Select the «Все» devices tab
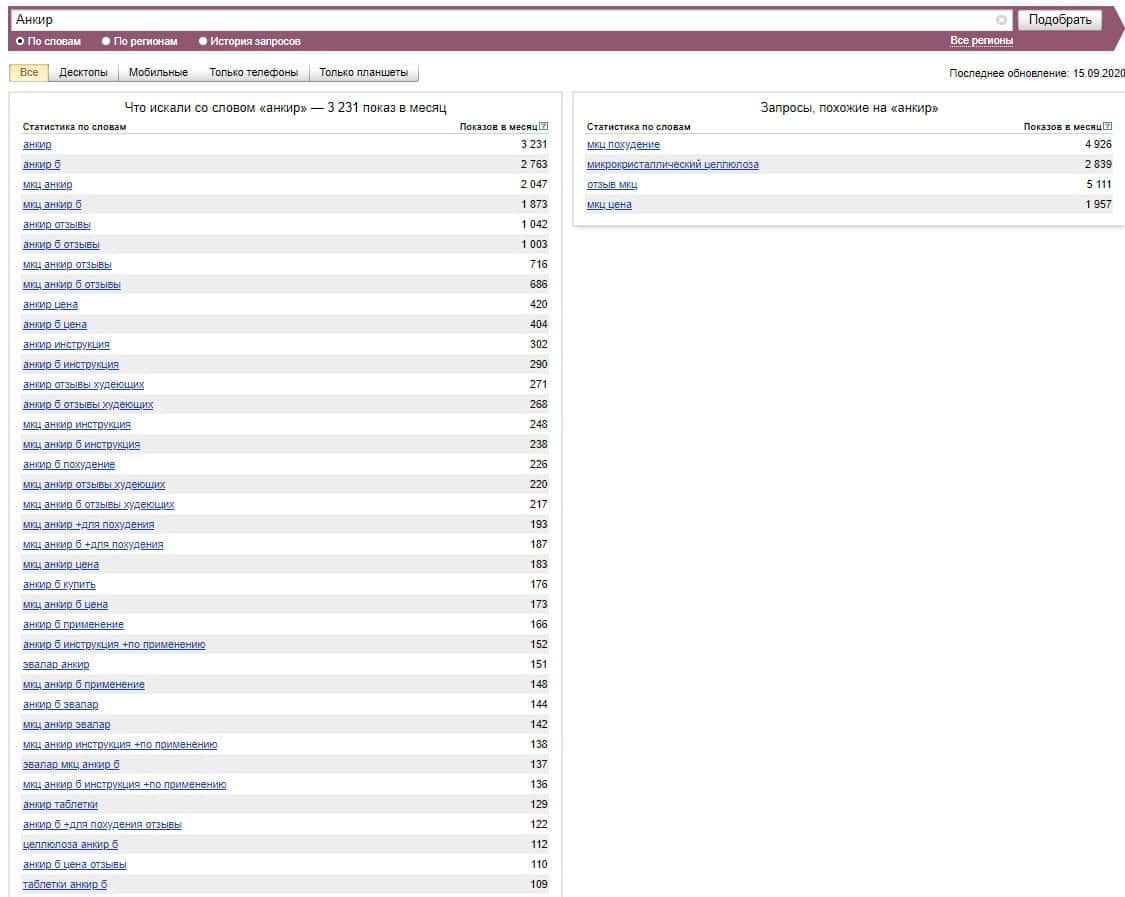The height and width of the screenshot is (897, 1125). (29, 73)
